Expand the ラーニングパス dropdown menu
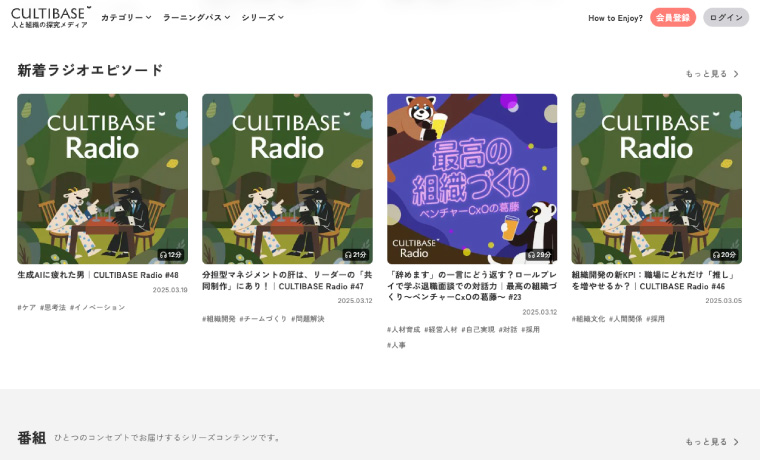760x460 pixels. click(196, 17)
